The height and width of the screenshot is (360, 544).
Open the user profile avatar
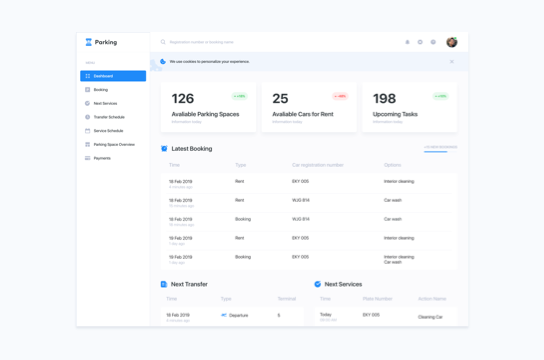452,42
